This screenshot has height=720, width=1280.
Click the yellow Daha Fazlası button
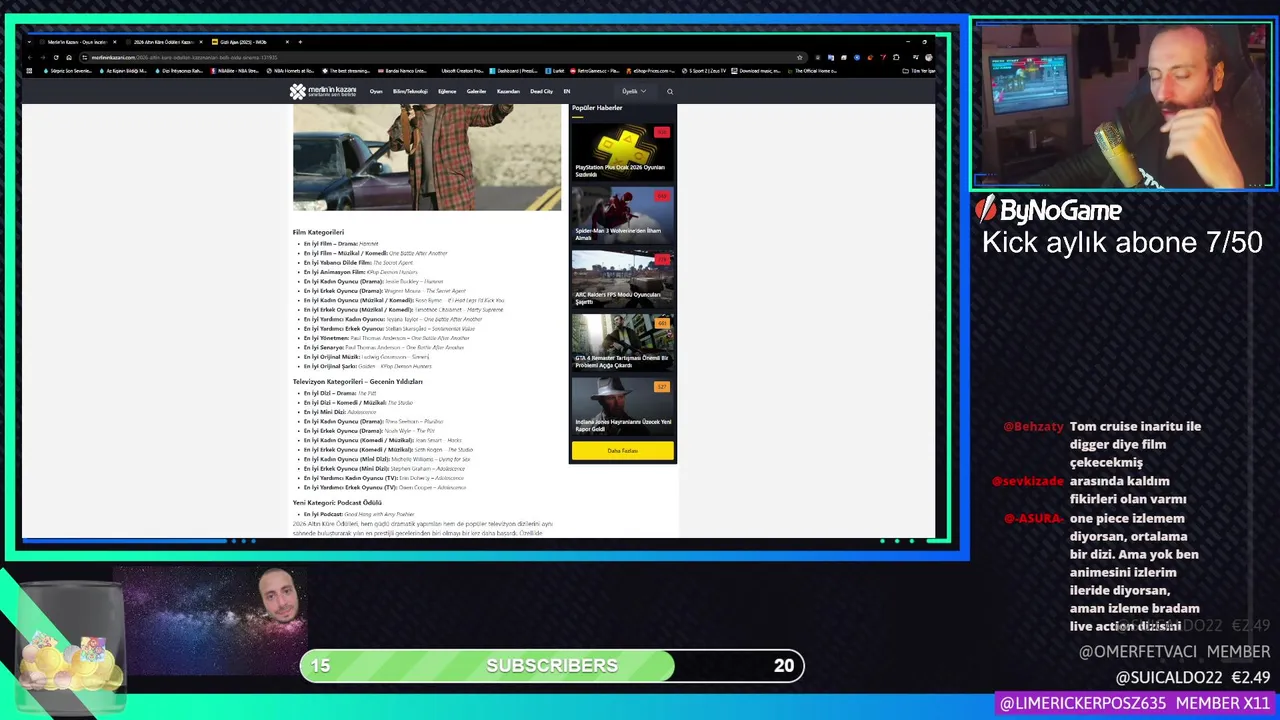click(x=622, y=451)
